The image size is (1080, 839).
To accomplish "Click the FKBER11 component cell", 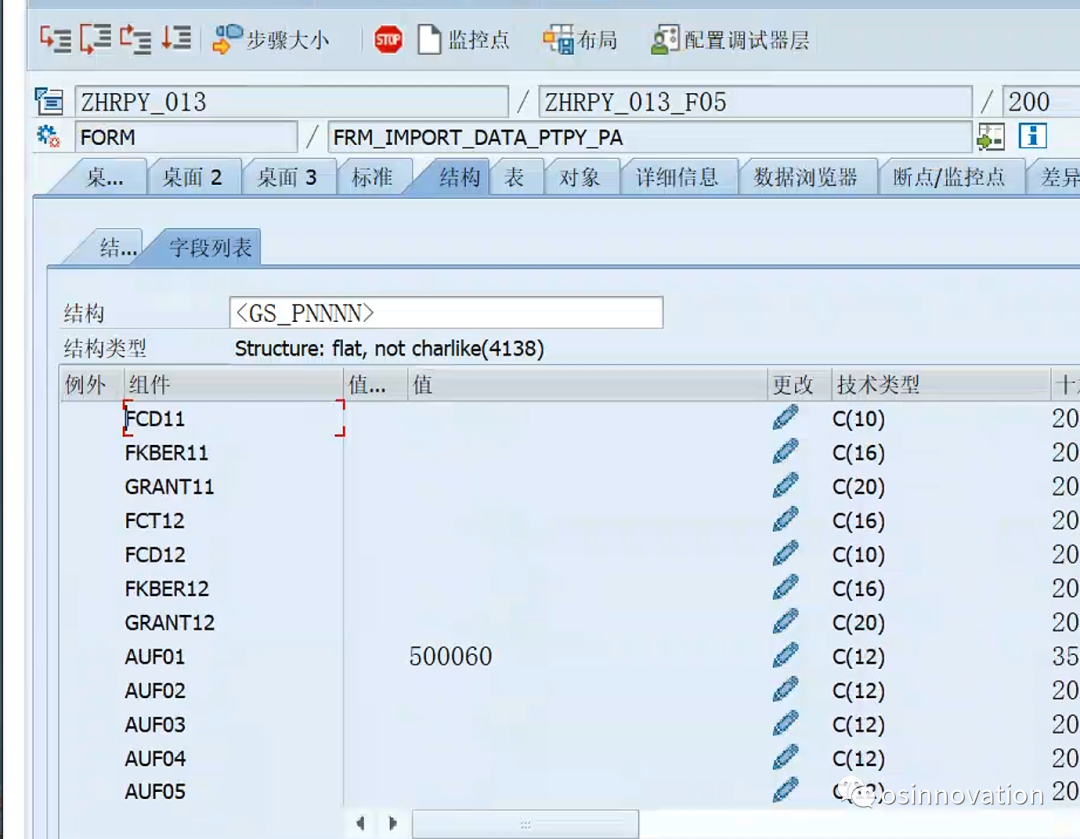I will (x=233, y=453).
